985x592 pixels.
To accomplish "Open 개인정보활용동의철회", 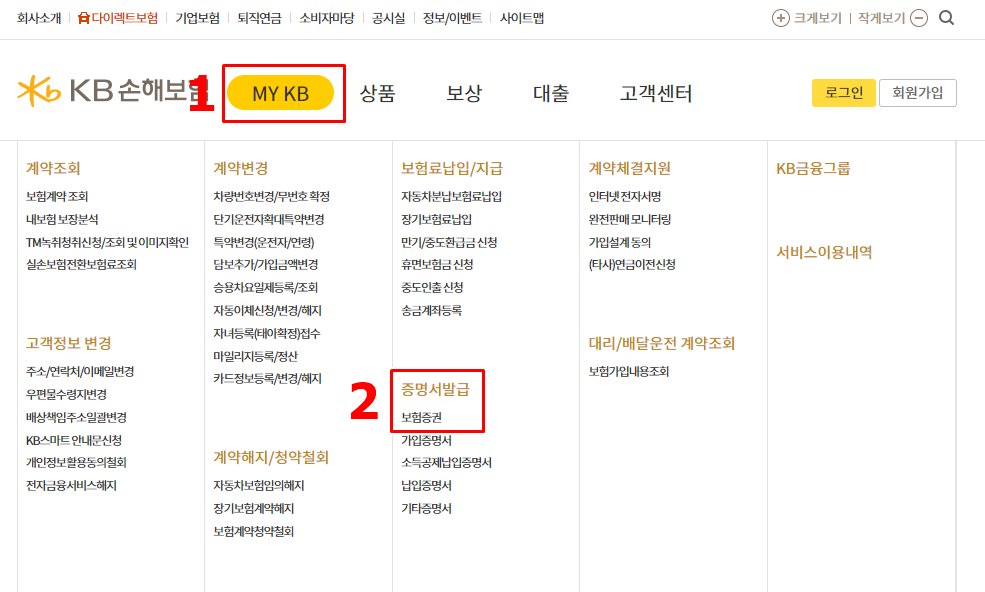I will tap(76, 463).
